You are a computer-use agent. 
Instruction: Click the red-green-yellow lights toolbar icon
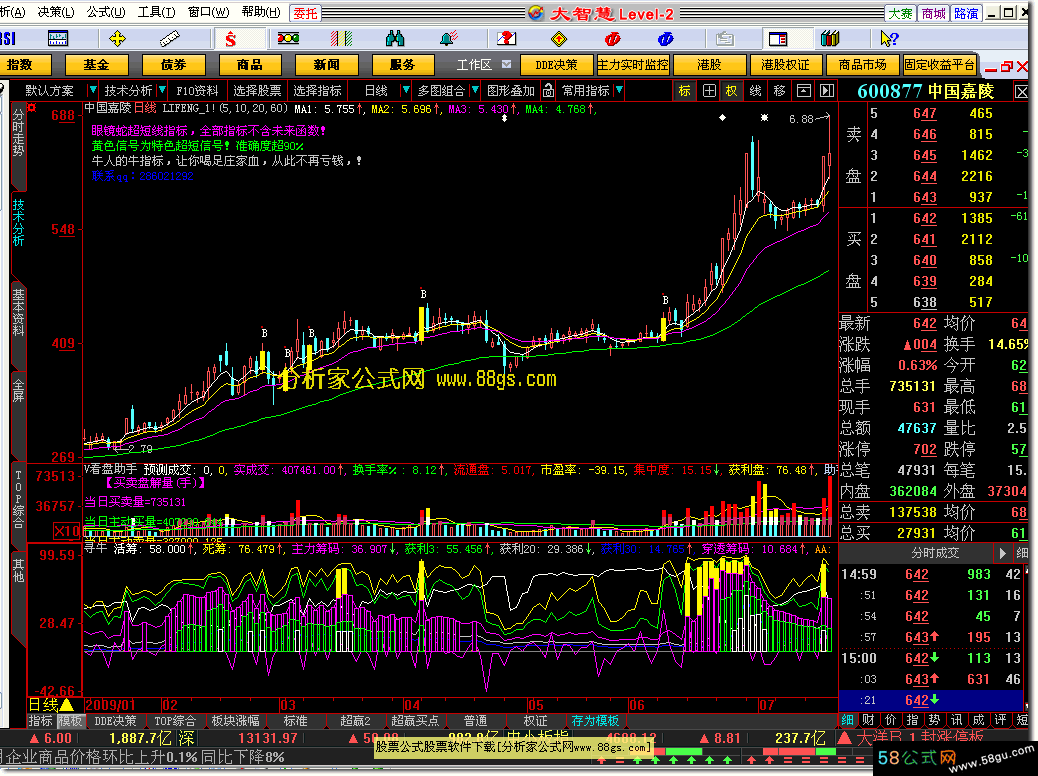288,39
